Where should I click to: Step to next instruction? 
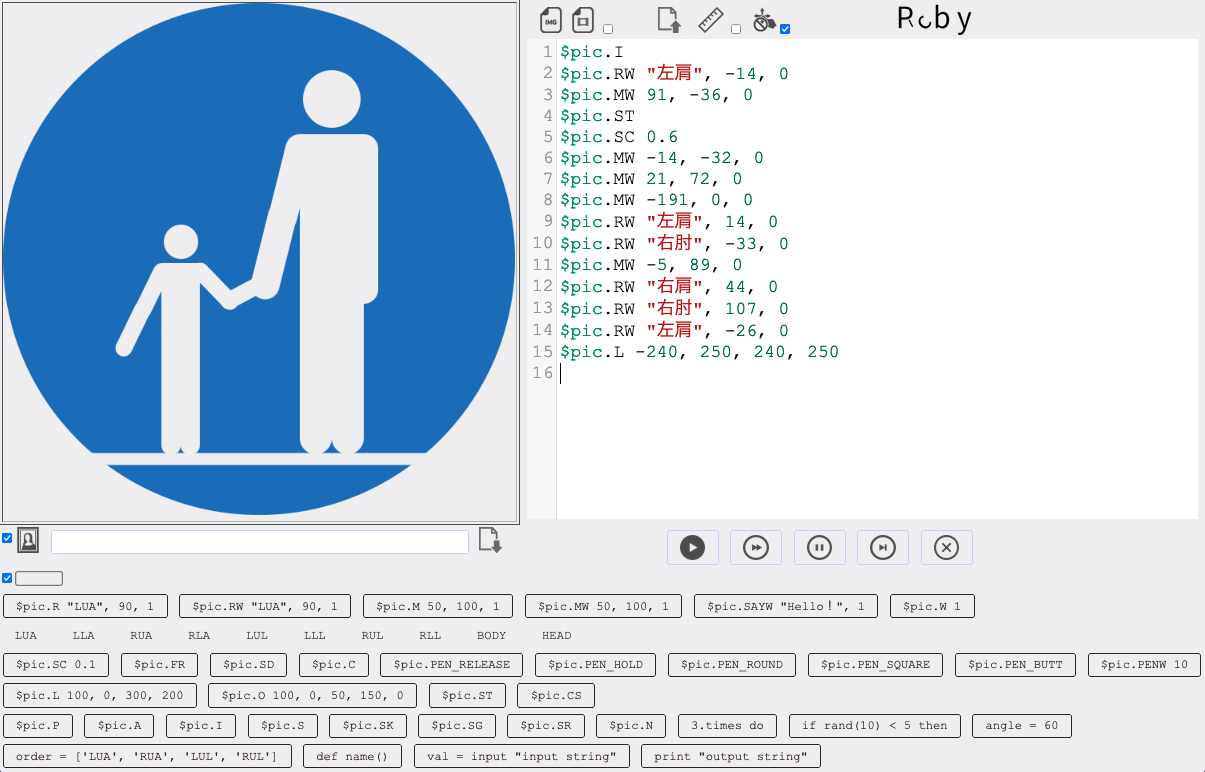tap(883, 548)
